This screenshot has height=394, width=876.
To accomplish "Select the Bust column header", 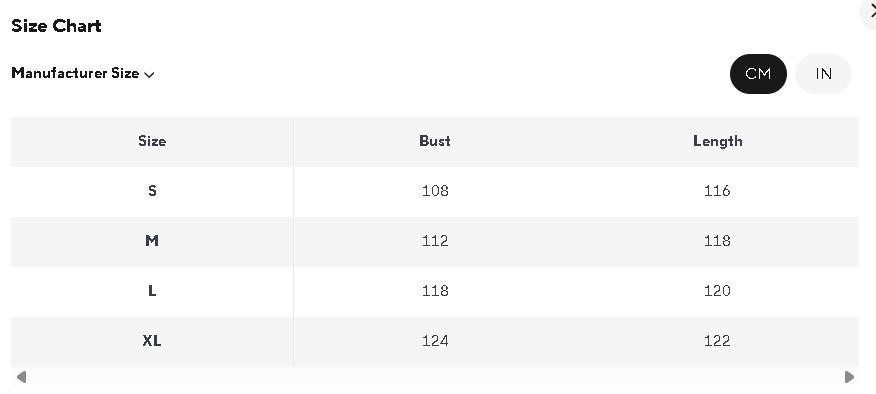I will point(435,141).
